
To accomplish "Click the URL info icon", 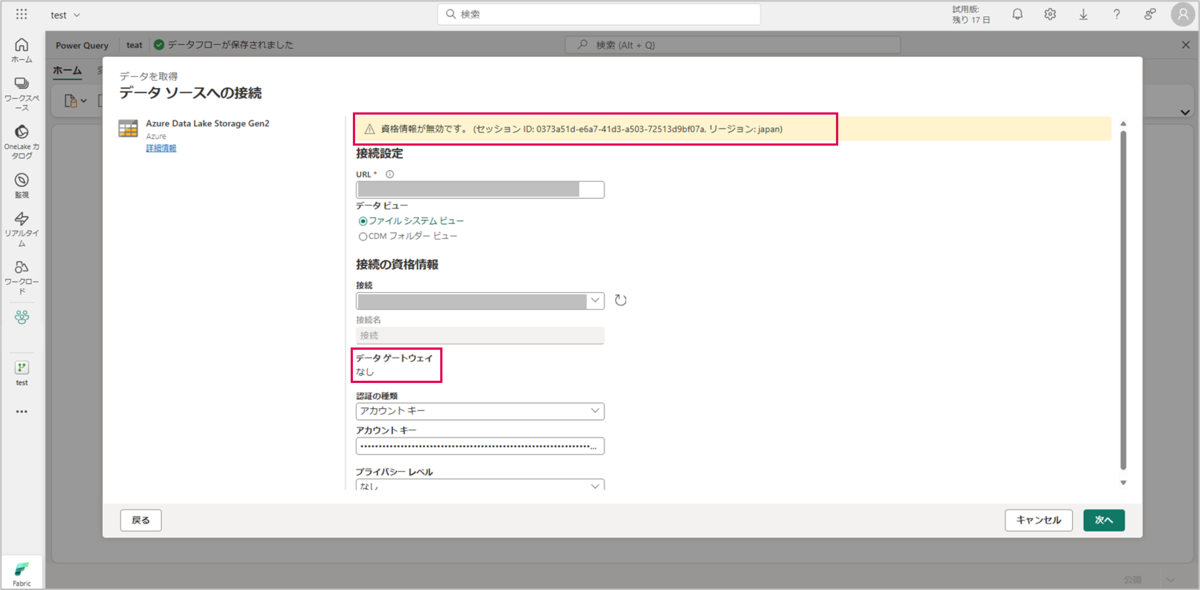I will click(x=390, y=174).
